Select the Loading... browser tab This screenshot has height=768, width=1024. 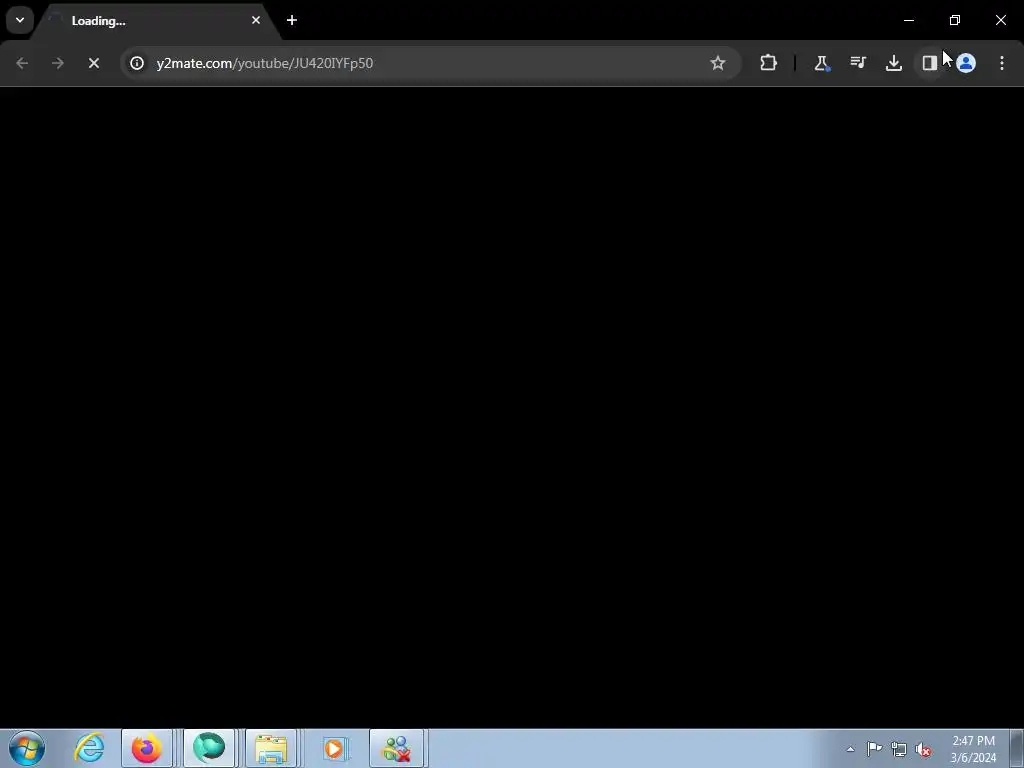157,21
